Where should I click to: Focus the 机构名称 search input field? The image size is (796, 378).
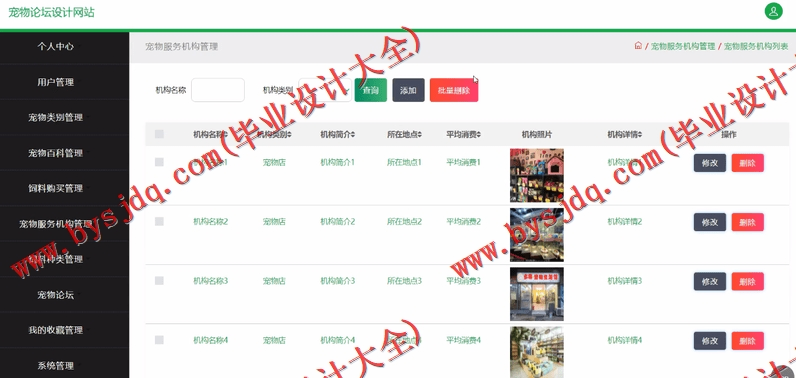pyautogui.click(x=218, y=90)
